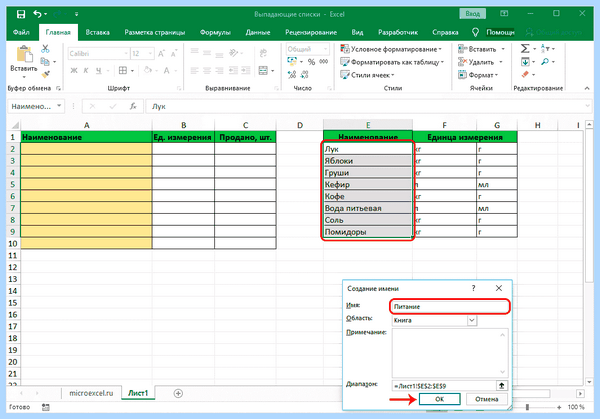Switch to the Вставка tab
Viewport: 600px width, 419px height.
point(97,33)
